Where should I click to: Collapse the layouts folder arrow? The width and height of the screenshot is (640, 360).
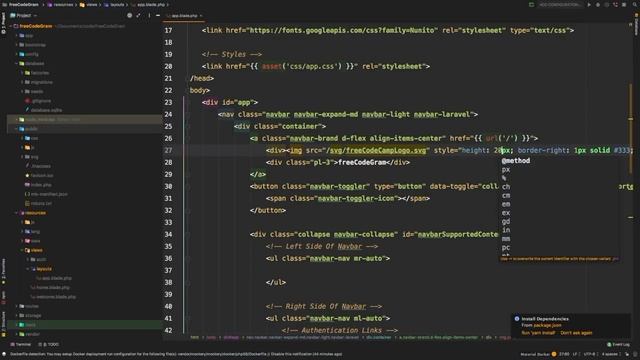(x=28, y=269)
